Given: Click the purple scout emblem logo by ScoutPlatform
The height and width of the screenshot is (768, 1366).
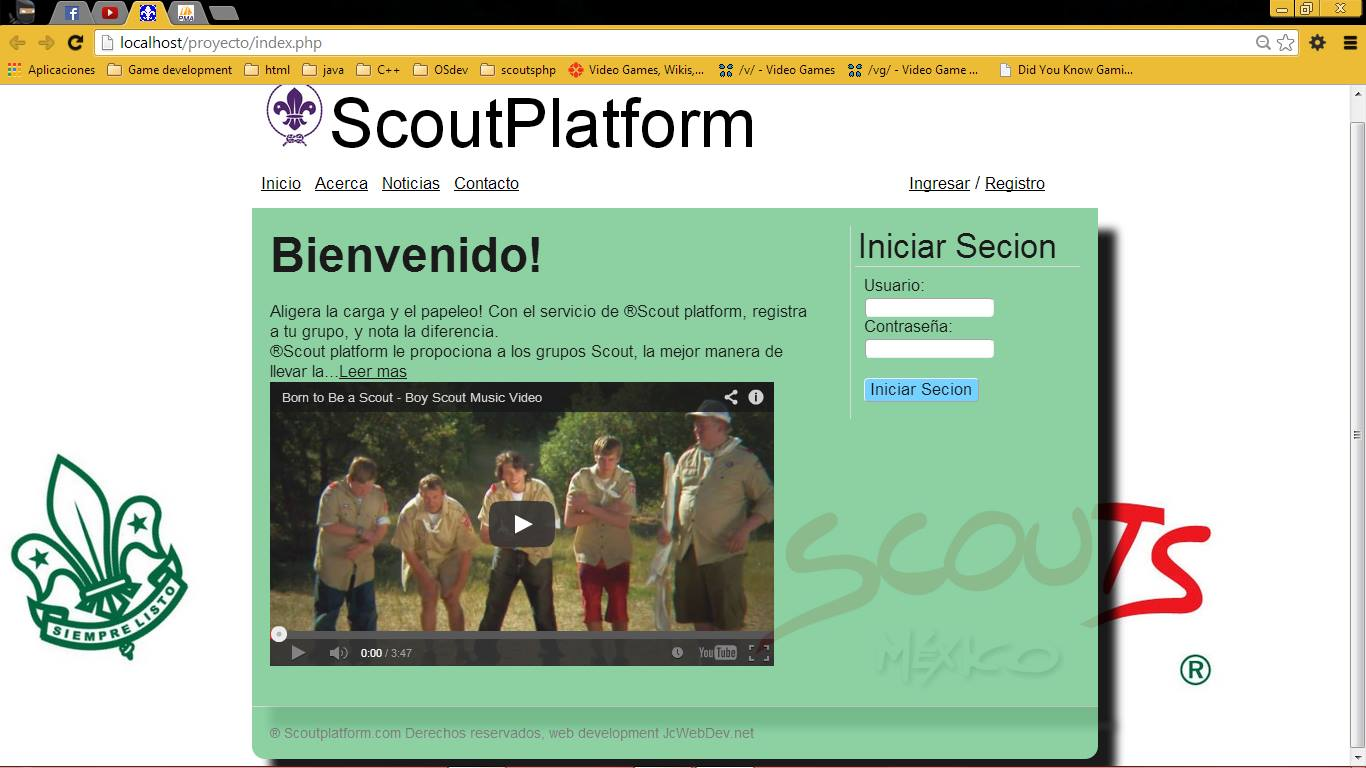Looking at the screenshot, I should pos(294,116).
